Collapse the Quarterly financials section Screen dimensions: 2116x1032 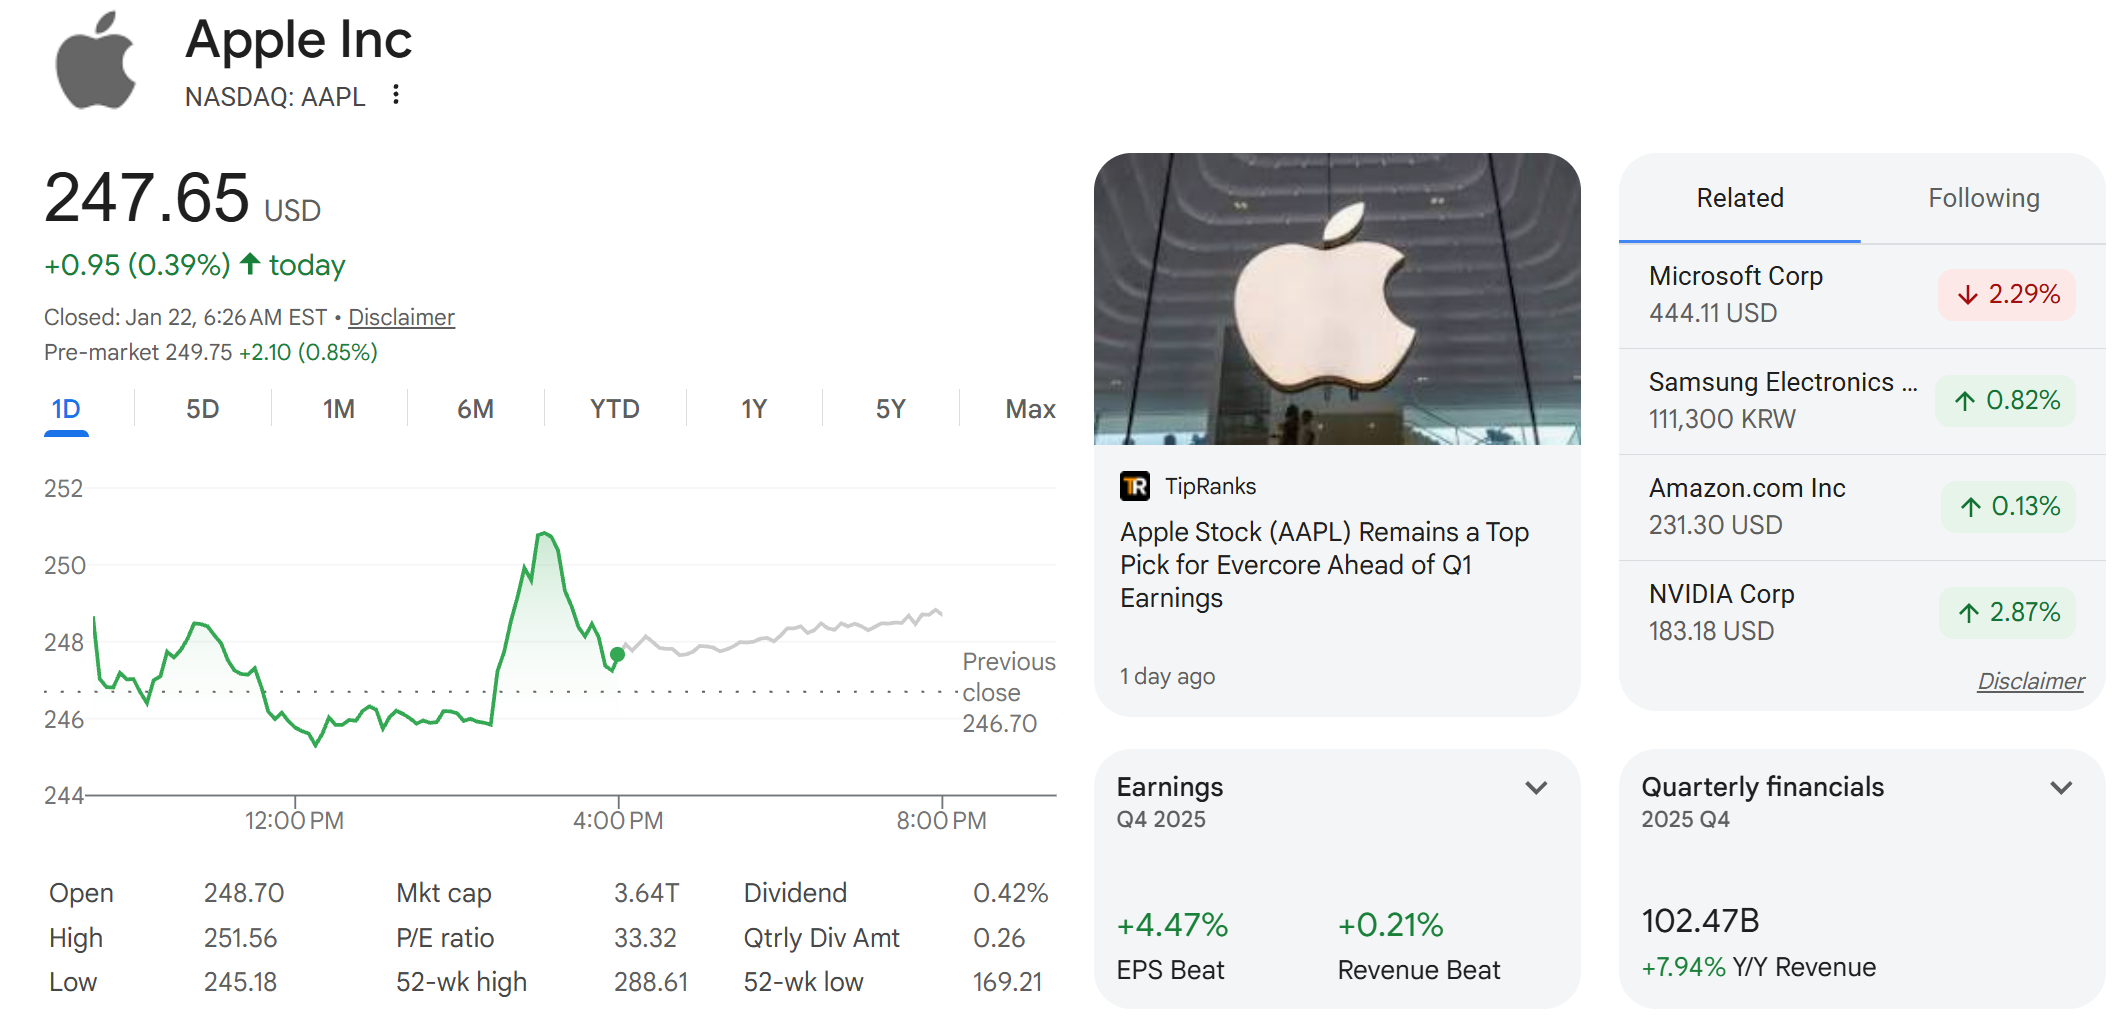pyautogui.click(x=2063, y=788)
